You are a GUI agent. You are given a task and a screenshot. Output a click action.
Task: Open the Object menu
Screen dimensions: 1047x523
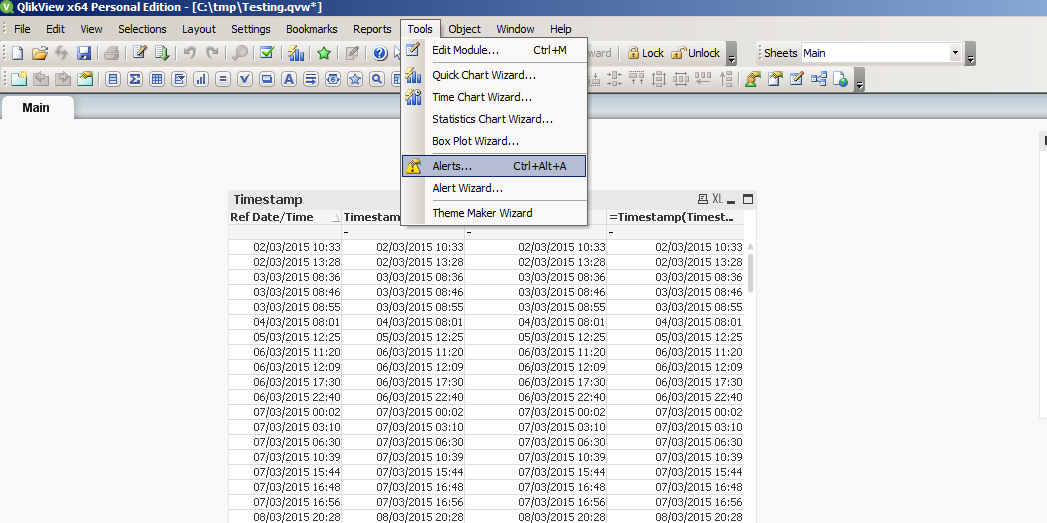(x=465, y=29)
